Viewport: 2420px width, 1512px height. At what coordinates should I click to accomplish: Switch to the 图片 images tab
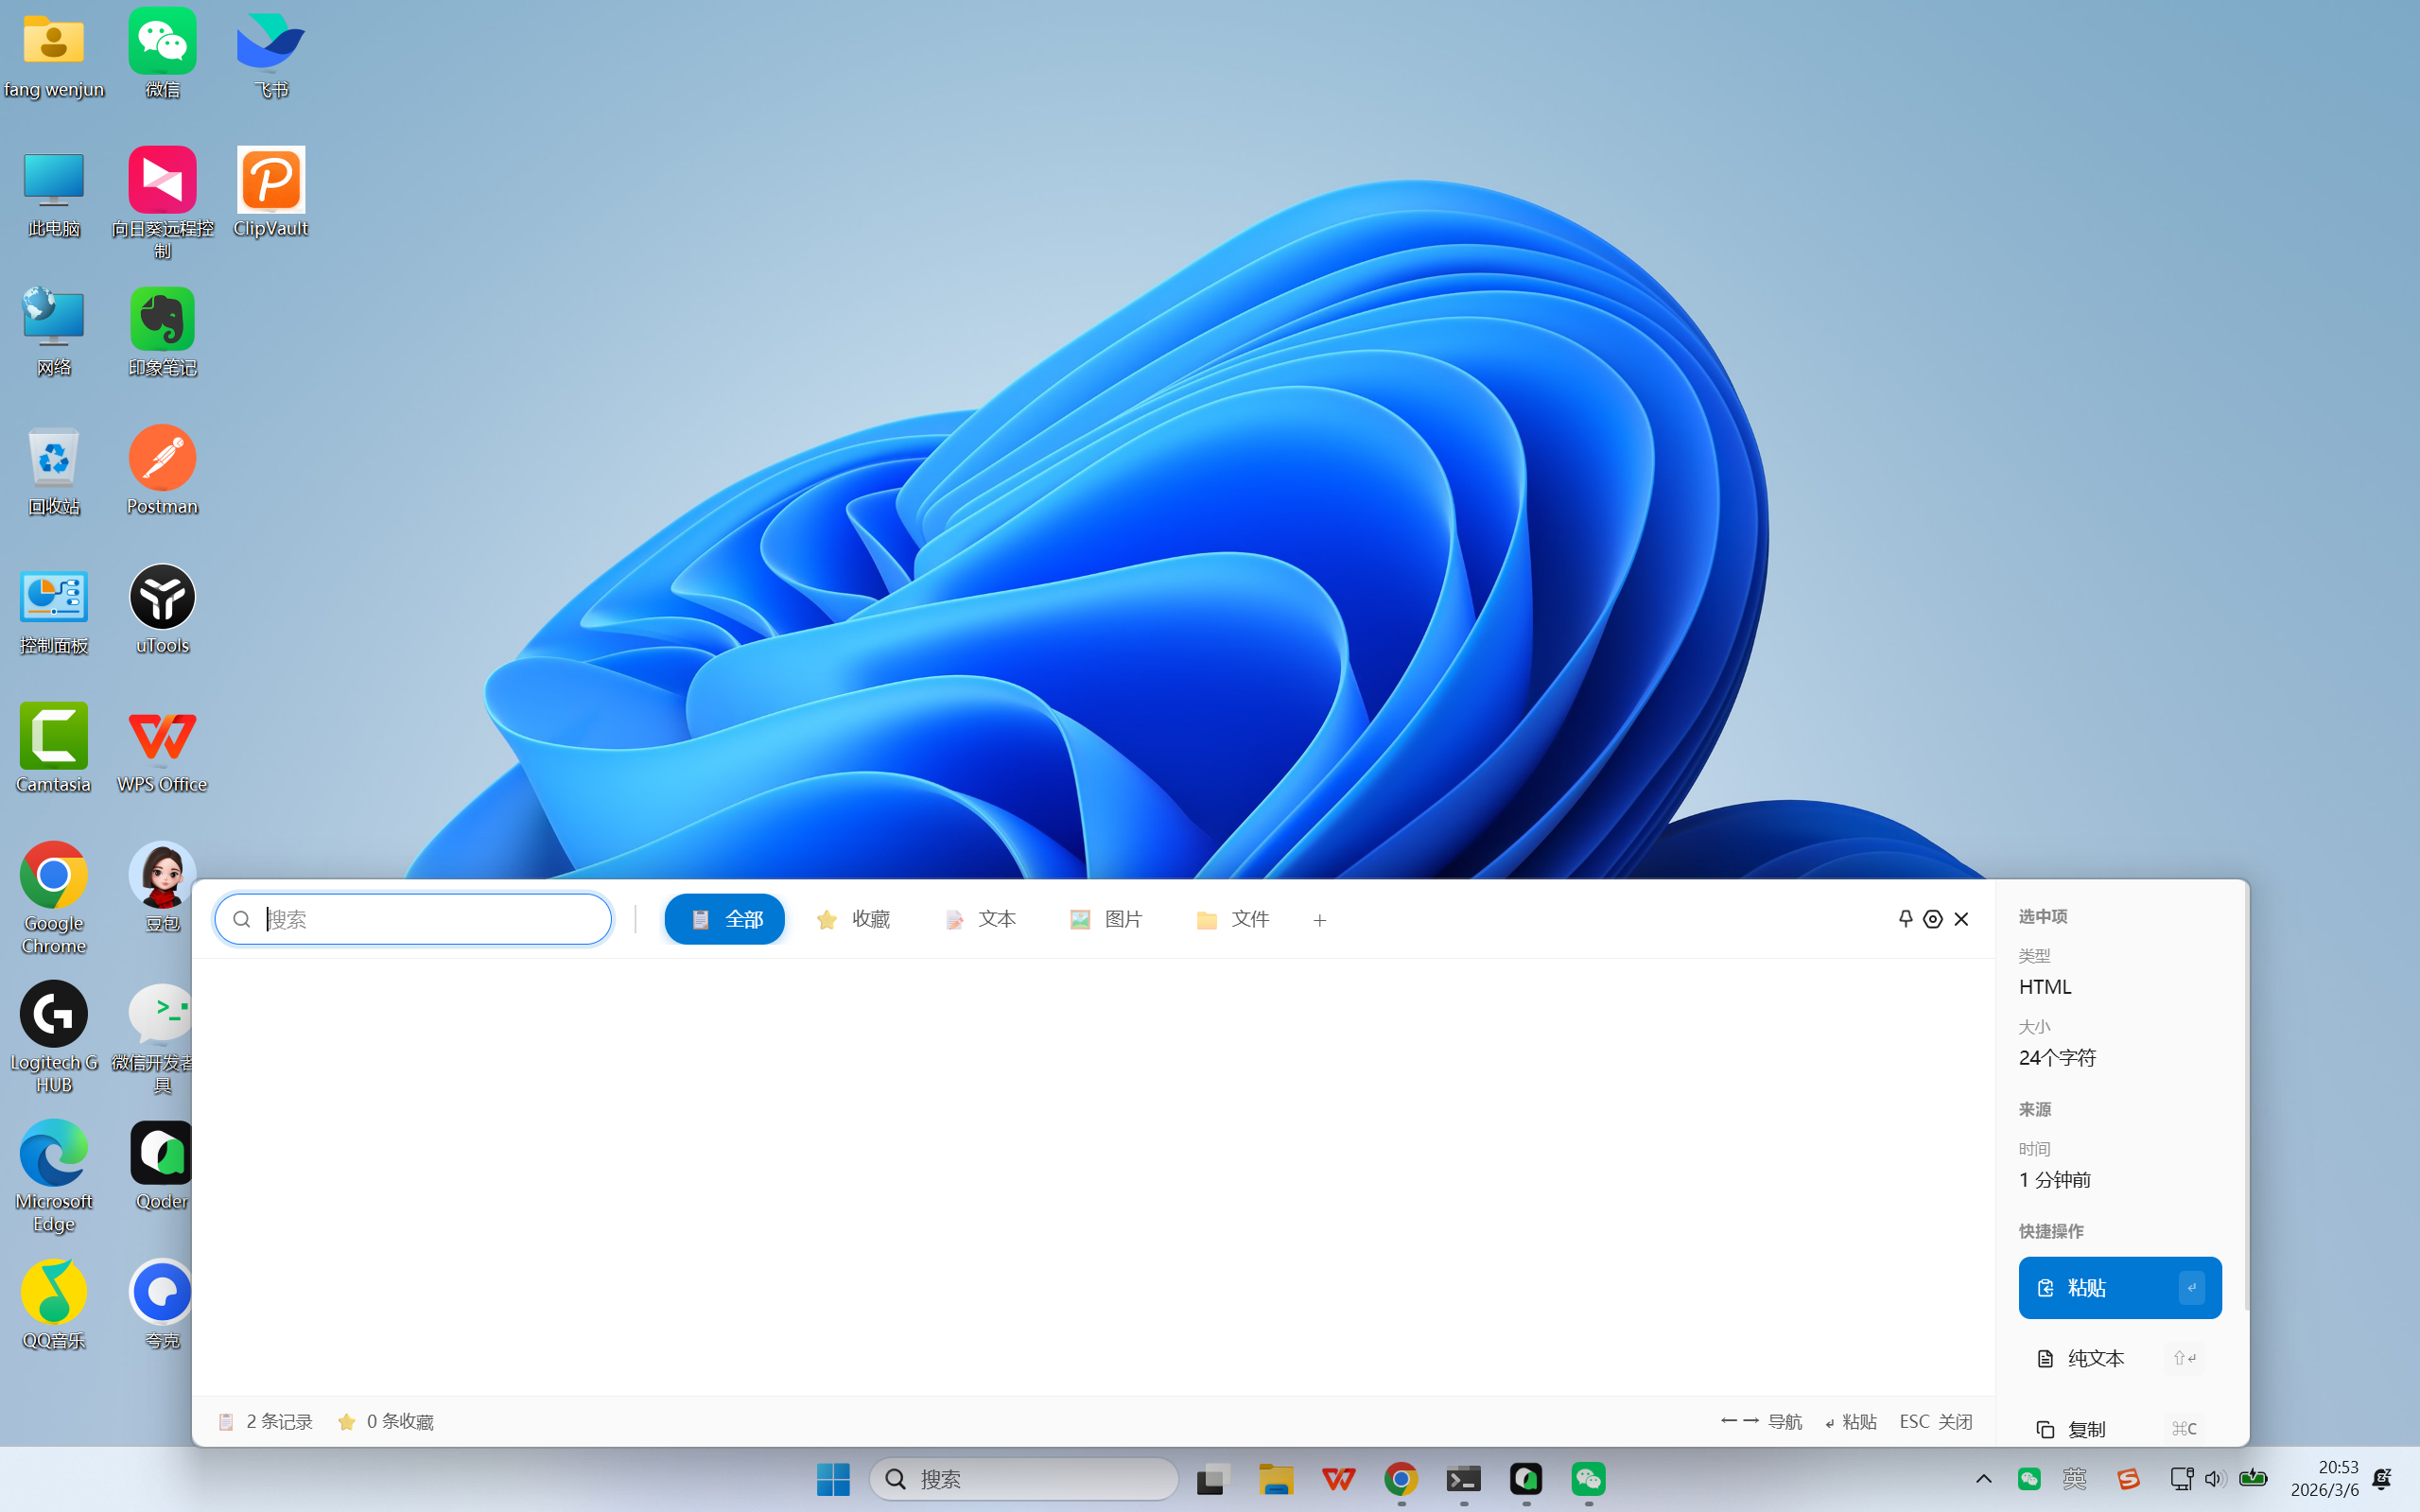coord(1106,919)
